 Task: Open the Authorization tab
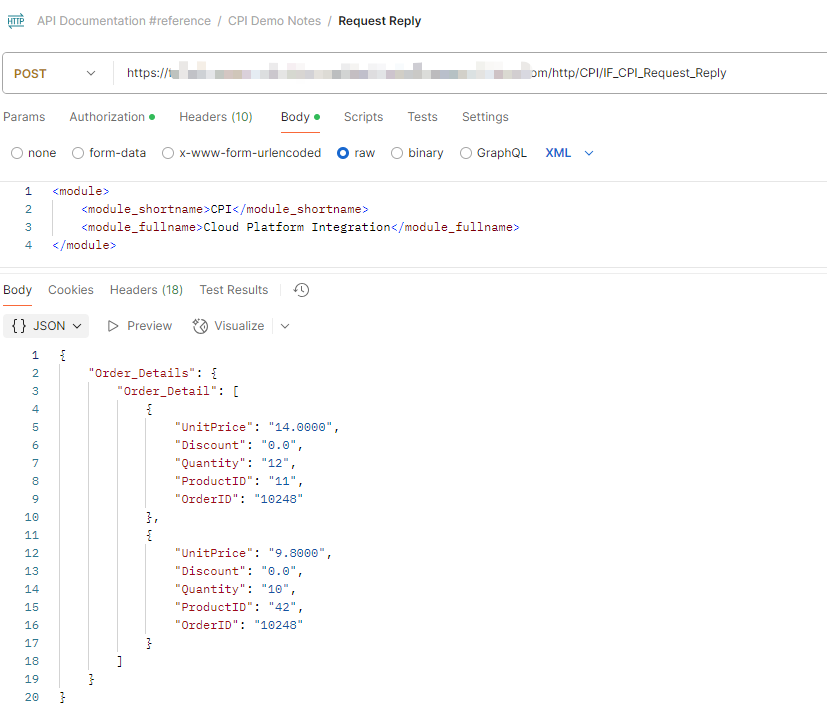coord(112,117)
